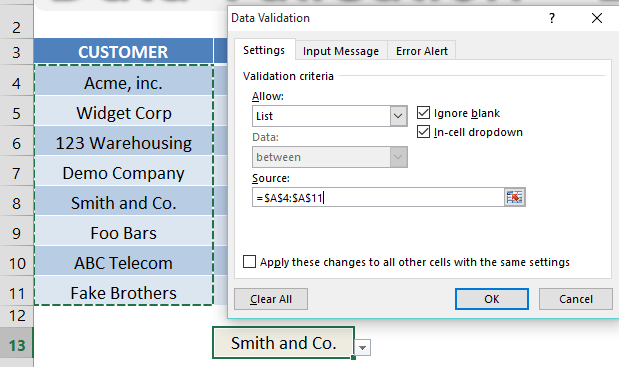Click the Source range selector collapse icon
This screenshot has height=367, width=619.
click(x=514, y=197)
